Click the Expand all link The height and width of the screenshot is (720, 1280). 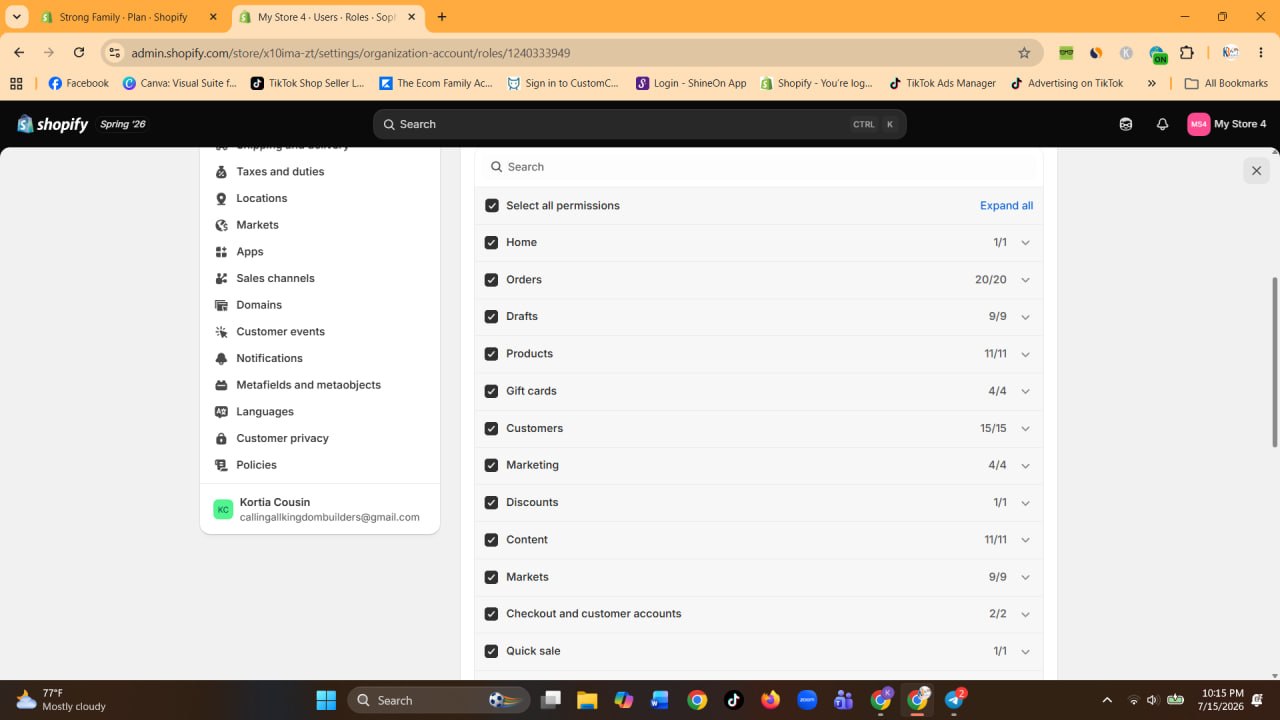1006,206
